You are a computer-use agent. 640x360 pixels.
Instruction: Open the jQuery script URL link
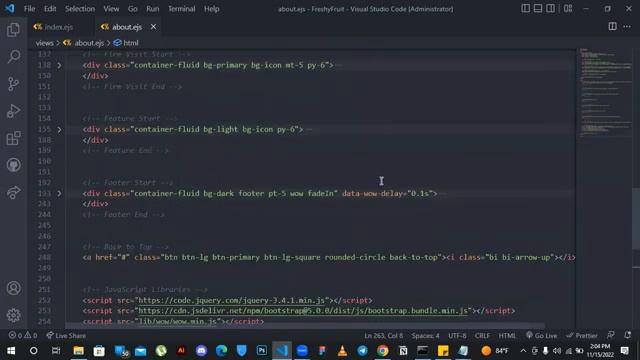(231, 300)
